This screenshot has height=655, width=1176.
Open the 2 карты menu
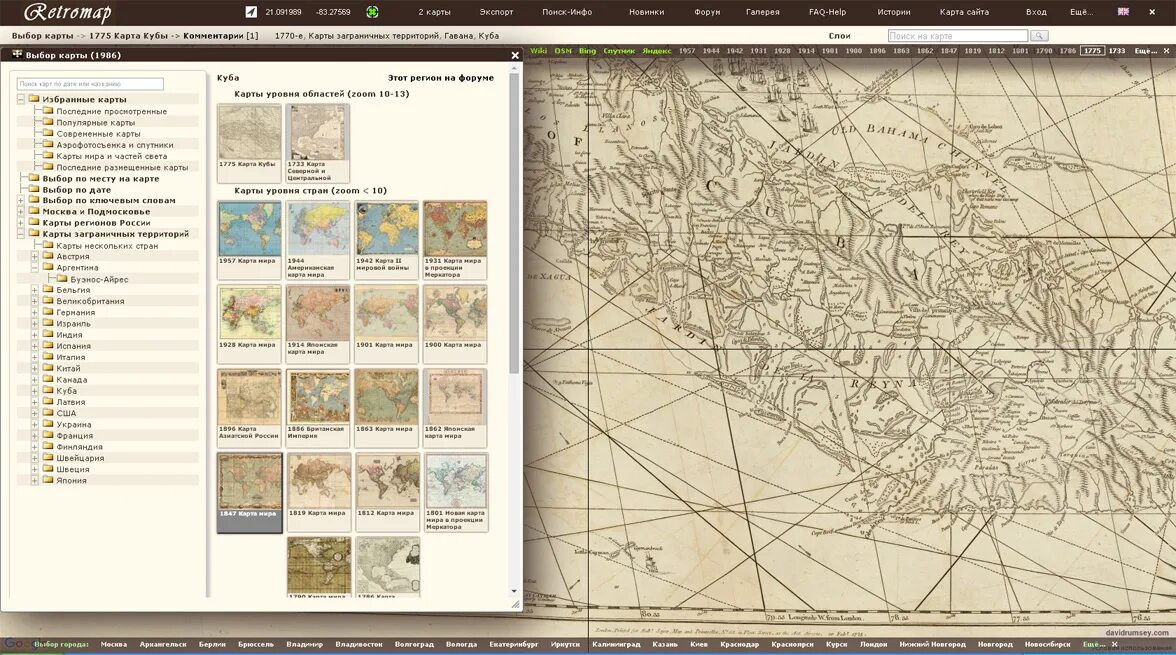434,12
